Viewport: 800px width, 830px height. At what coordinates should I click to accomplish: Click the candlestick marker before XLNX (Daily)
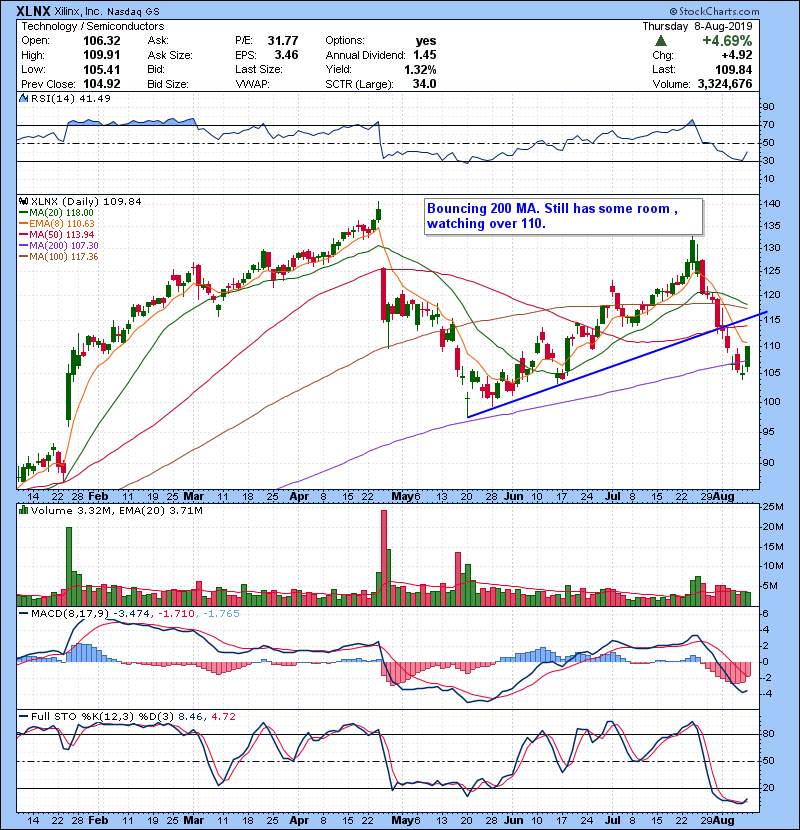[x=21, y=201]
